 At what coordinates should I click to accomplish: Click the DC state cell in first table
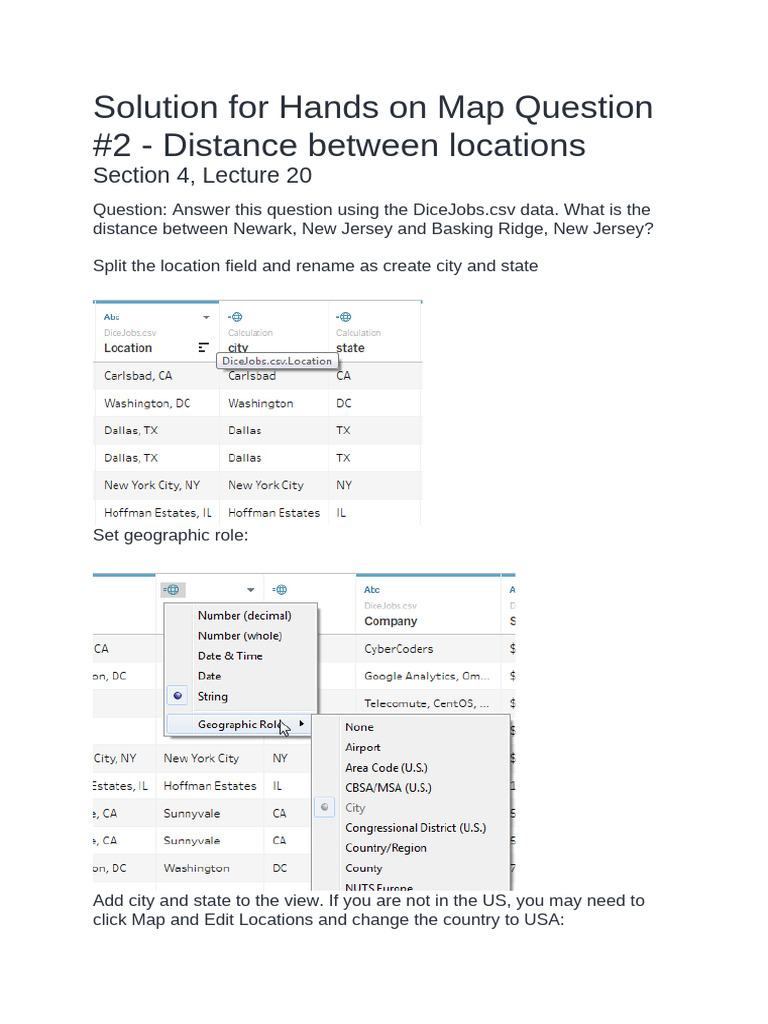click(x=344, y=403)
